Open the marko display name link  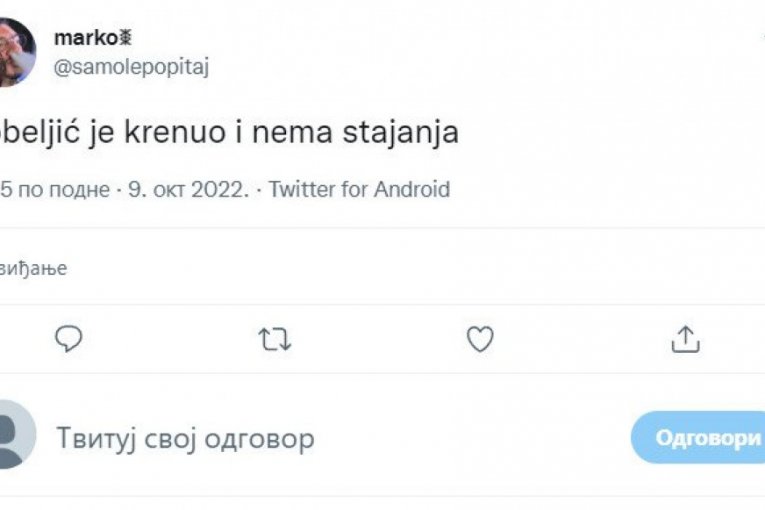pyautogui.click(x=85, y=38)
